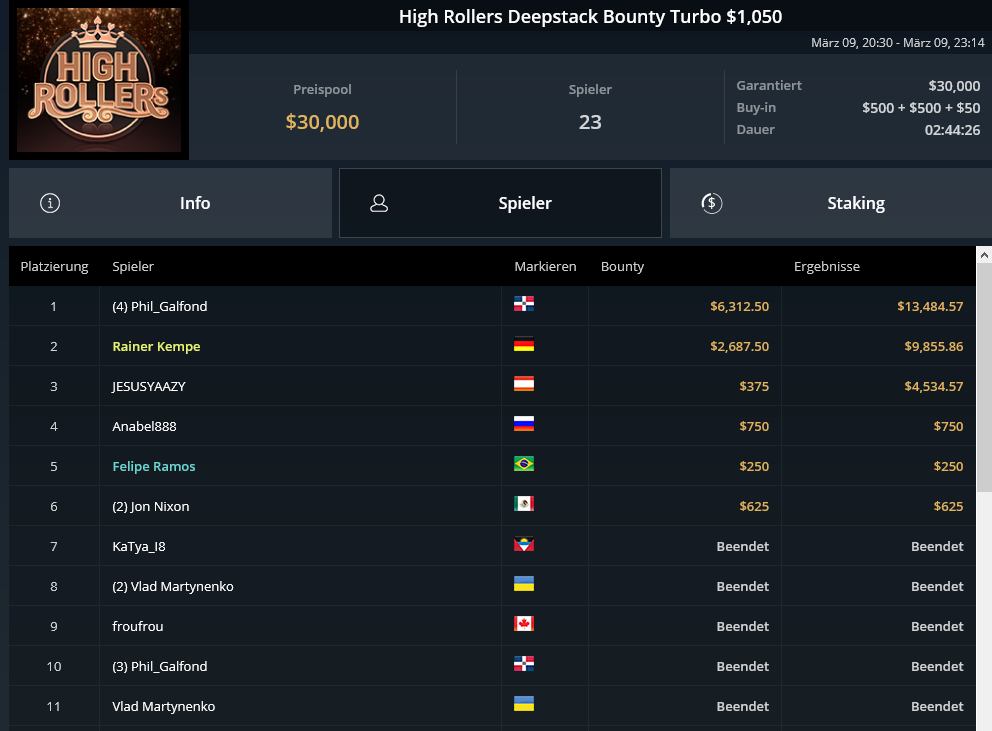Click bounty value $2,687.50
This screenshot has width=992, height=731.
pyautogui.click(x=740, y=346)
